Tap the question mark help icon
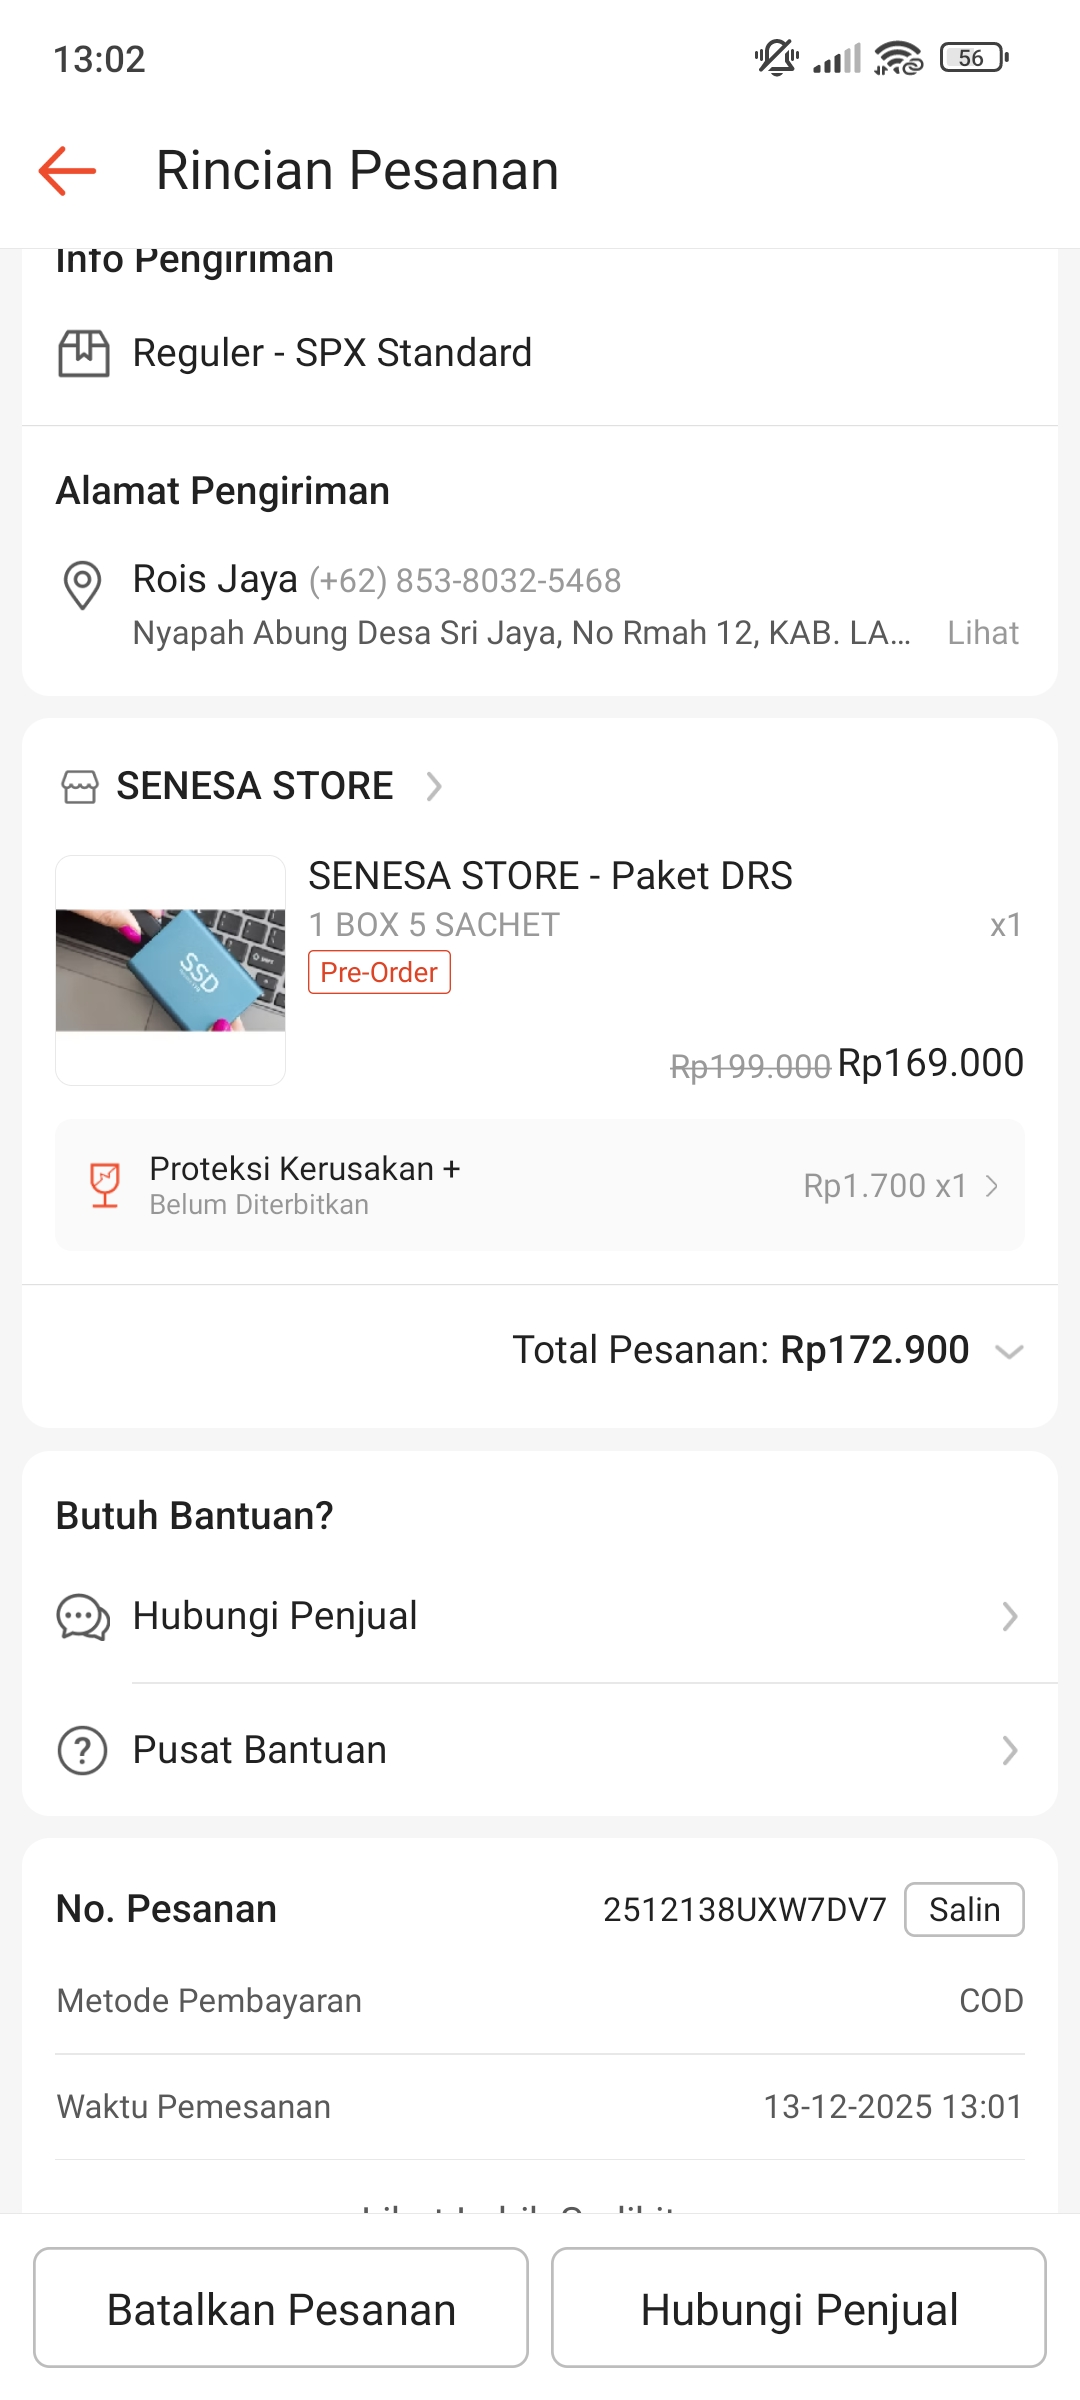1080x2400 pixels. [x=83, y=1751]
